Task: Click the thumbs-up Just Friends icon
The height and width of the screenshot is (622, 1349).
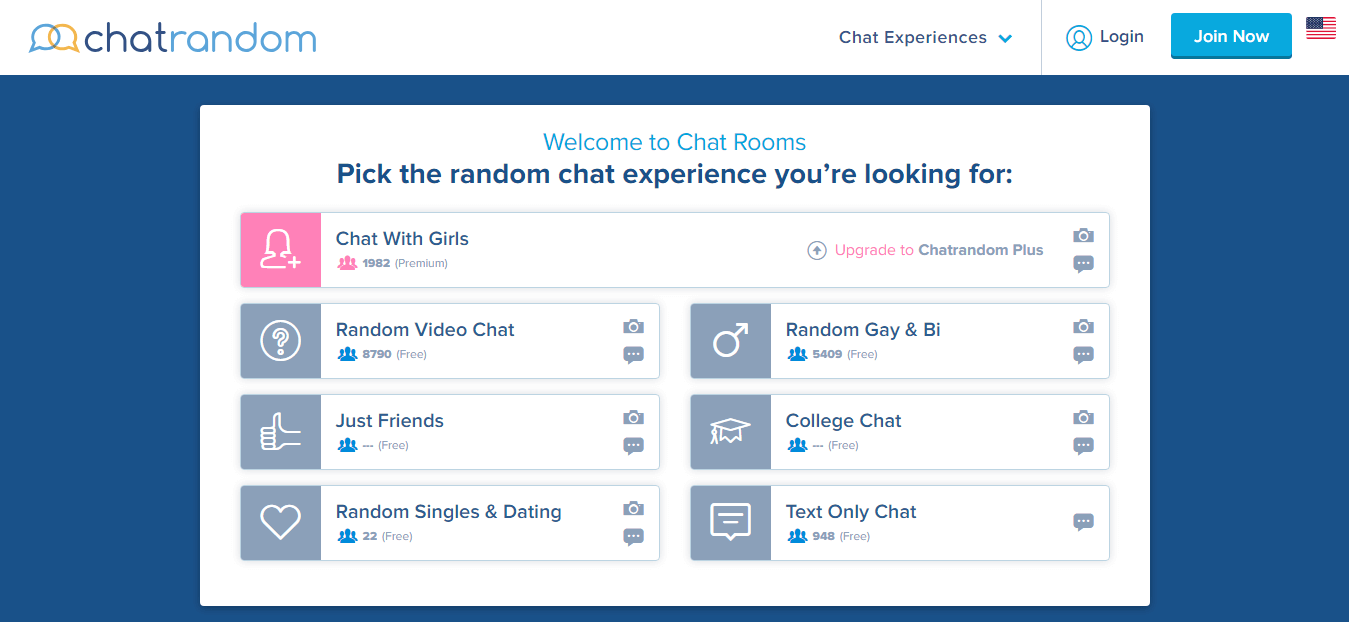Action: (280, 432)
